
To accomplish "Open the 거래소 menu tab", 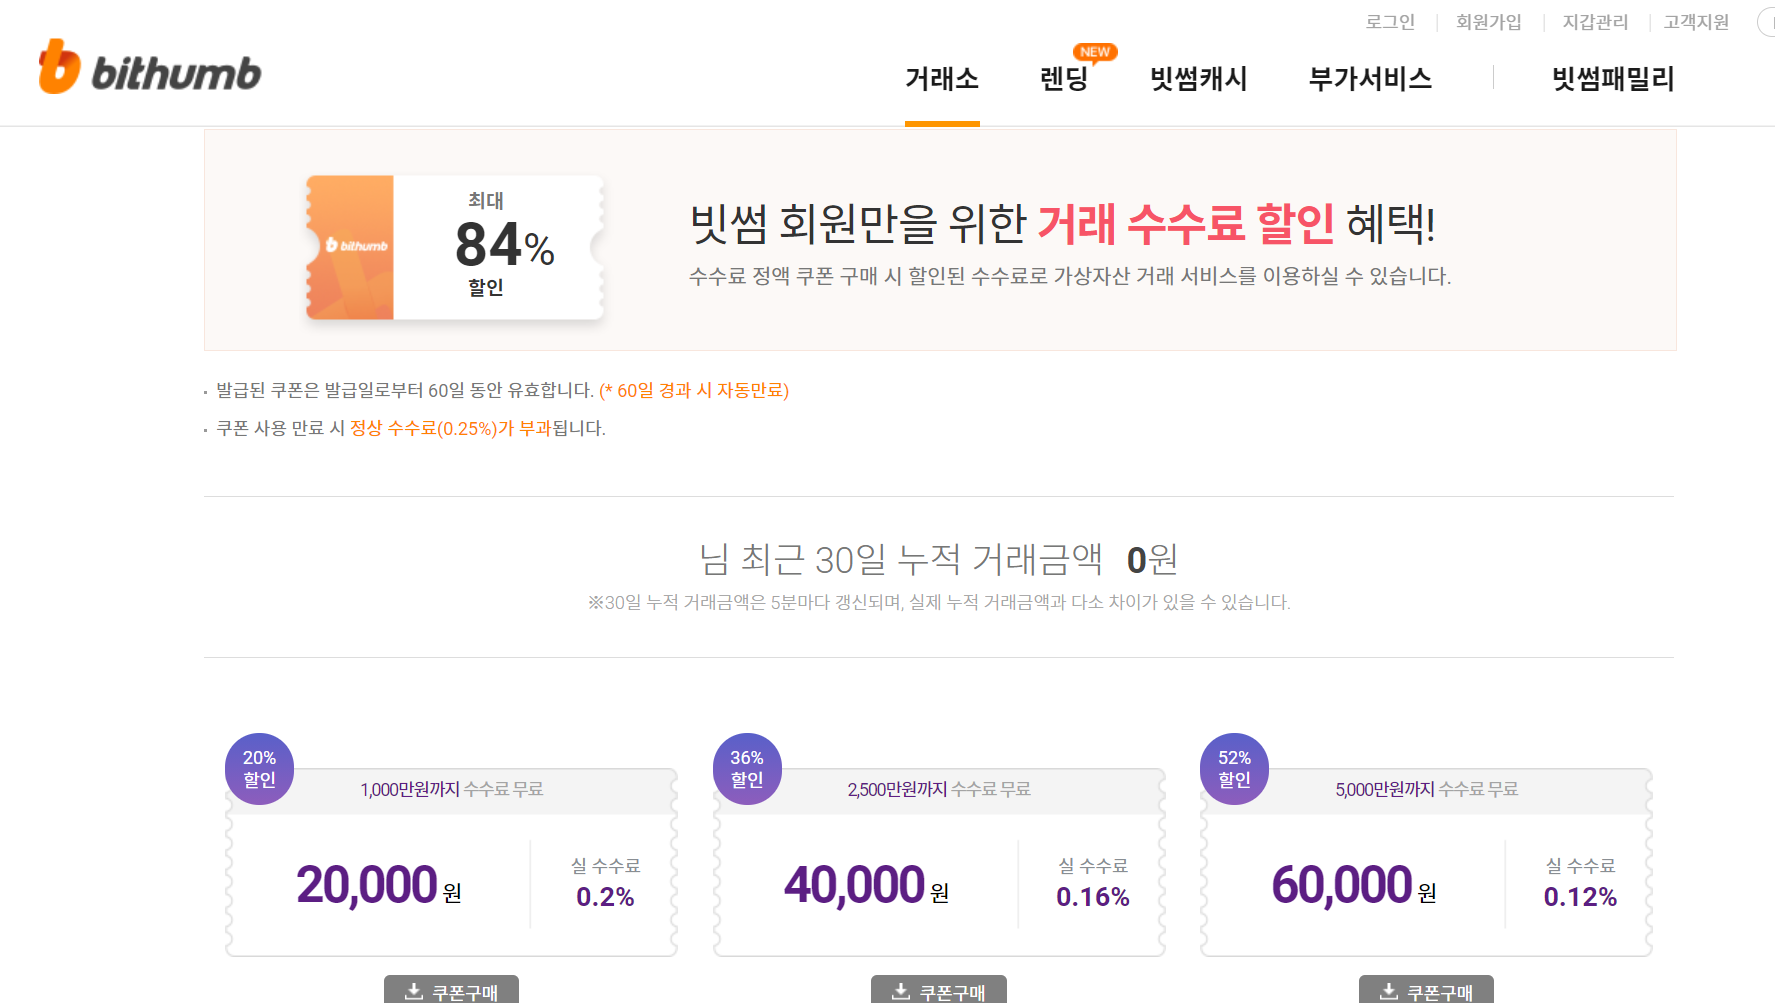I will (942, 79).
